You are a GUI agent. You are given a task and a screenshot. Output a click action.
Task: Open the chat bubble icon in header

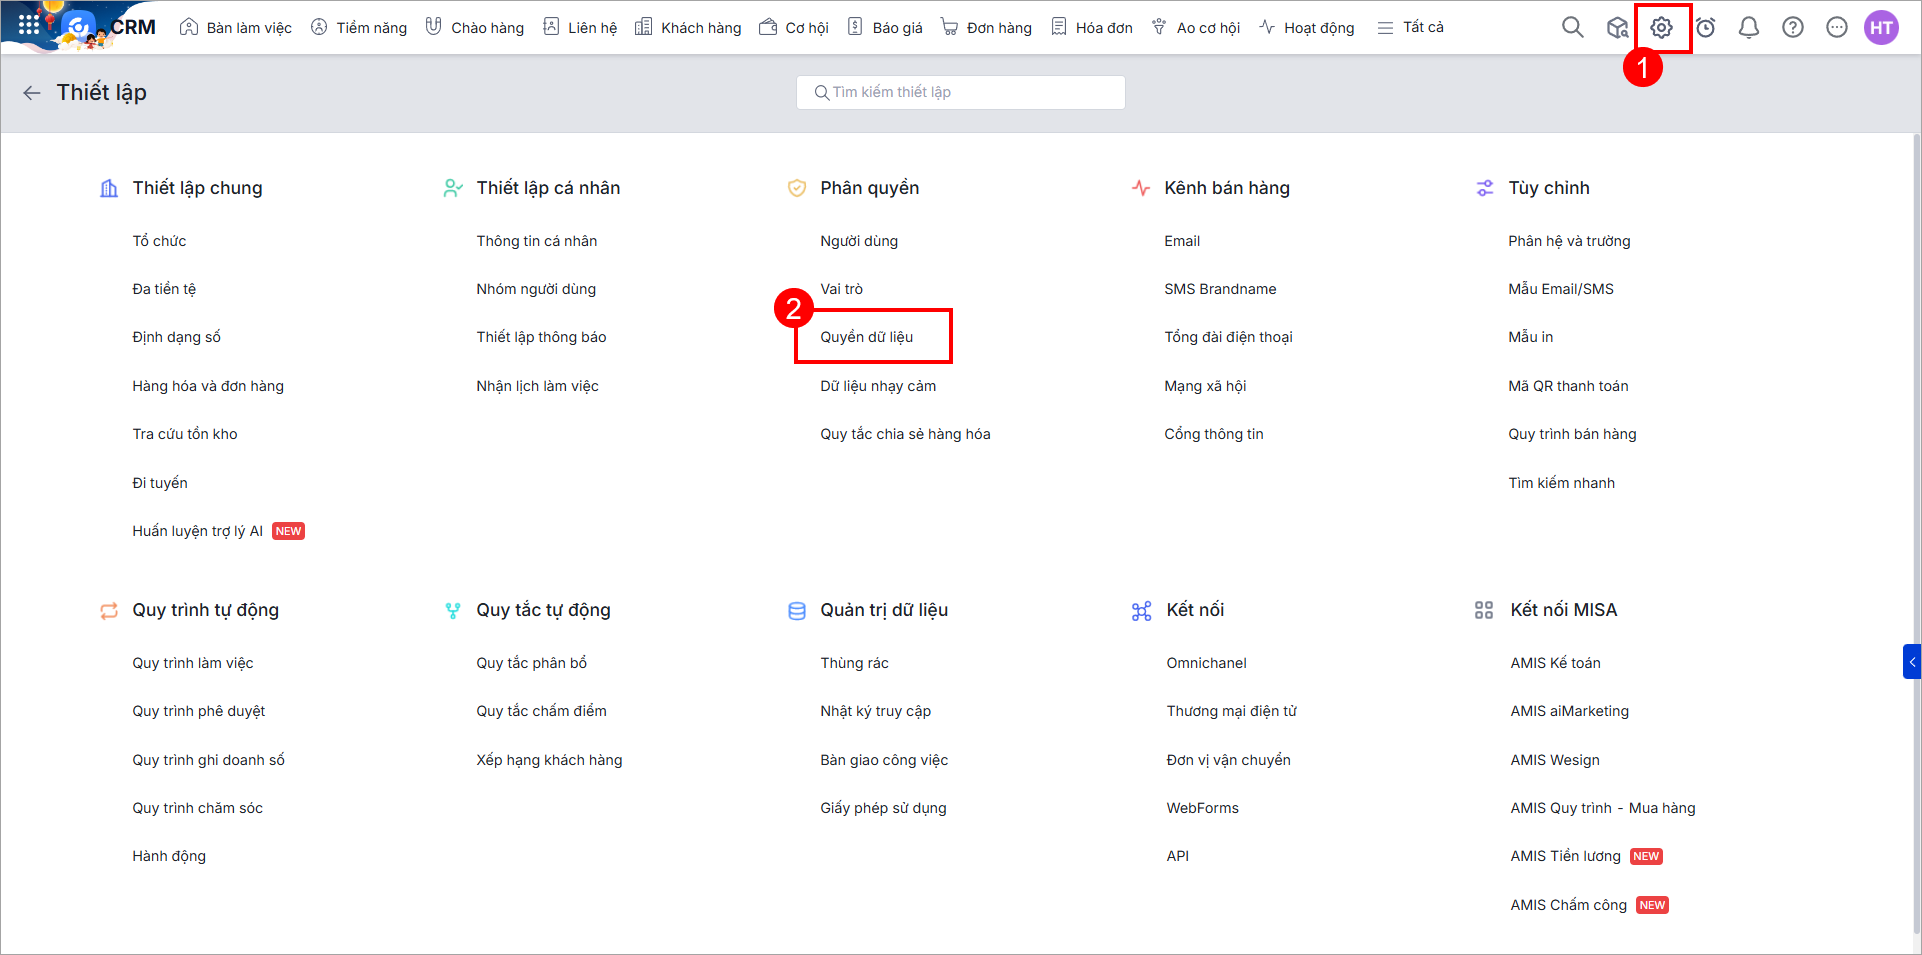[x=1836, y=28]
